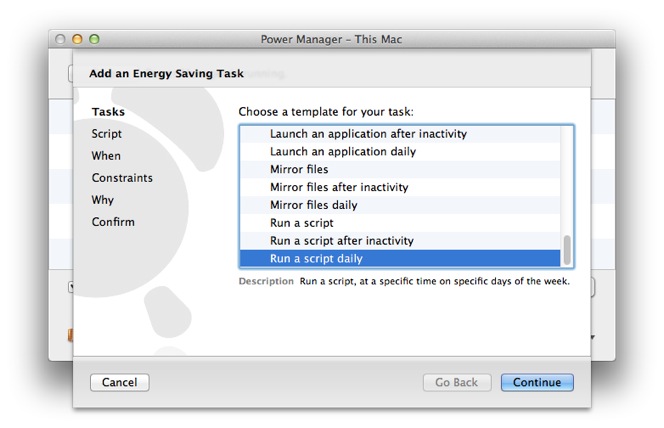Click the Go Back button

click(x=457, y=382)
